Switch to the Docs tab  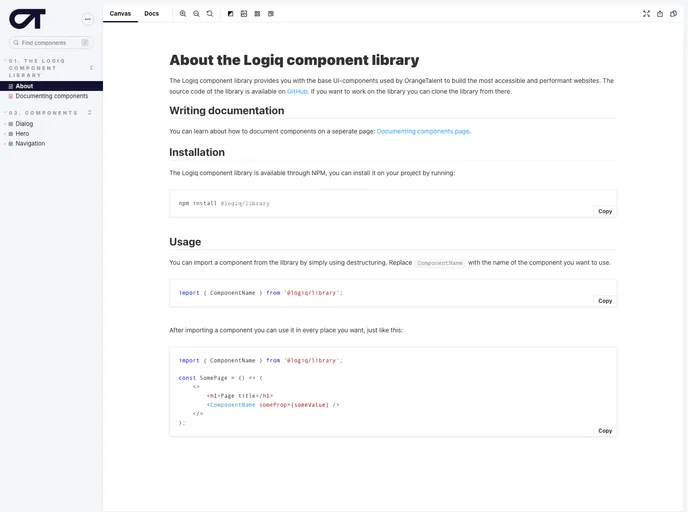[151, 14]
